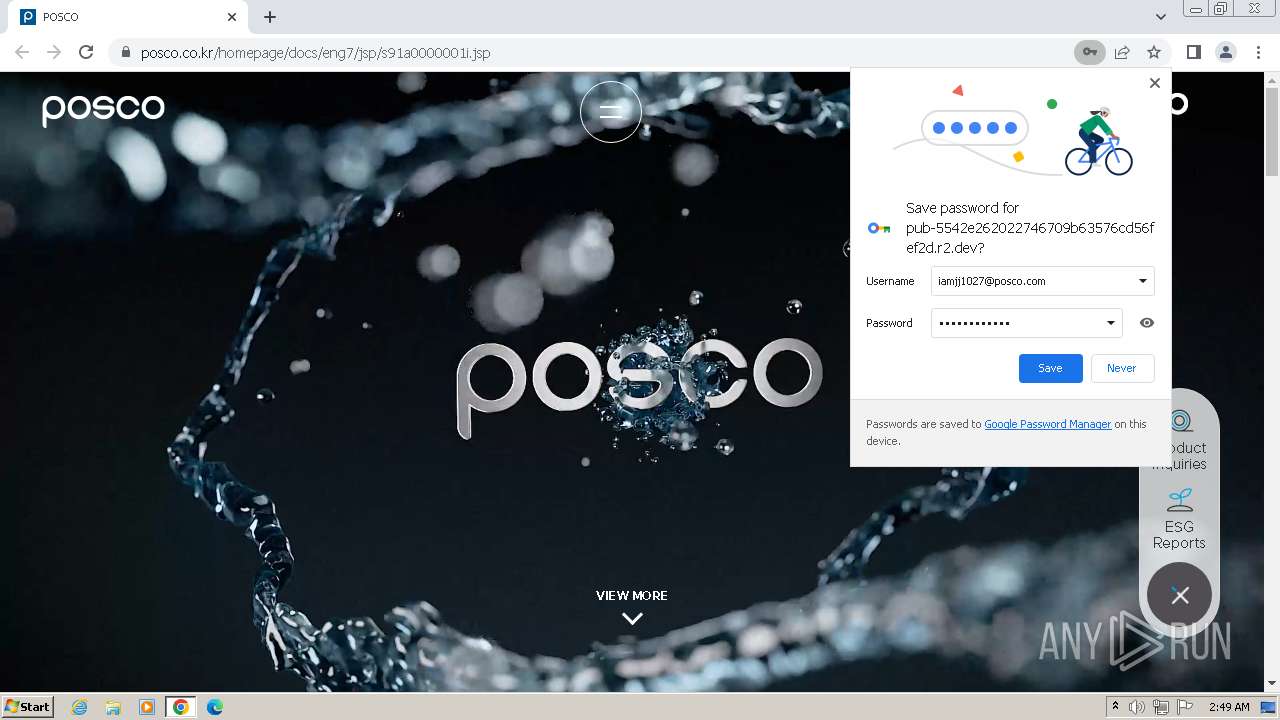
Task: Open File Explorer from taskbar
Action: (113, 707)
